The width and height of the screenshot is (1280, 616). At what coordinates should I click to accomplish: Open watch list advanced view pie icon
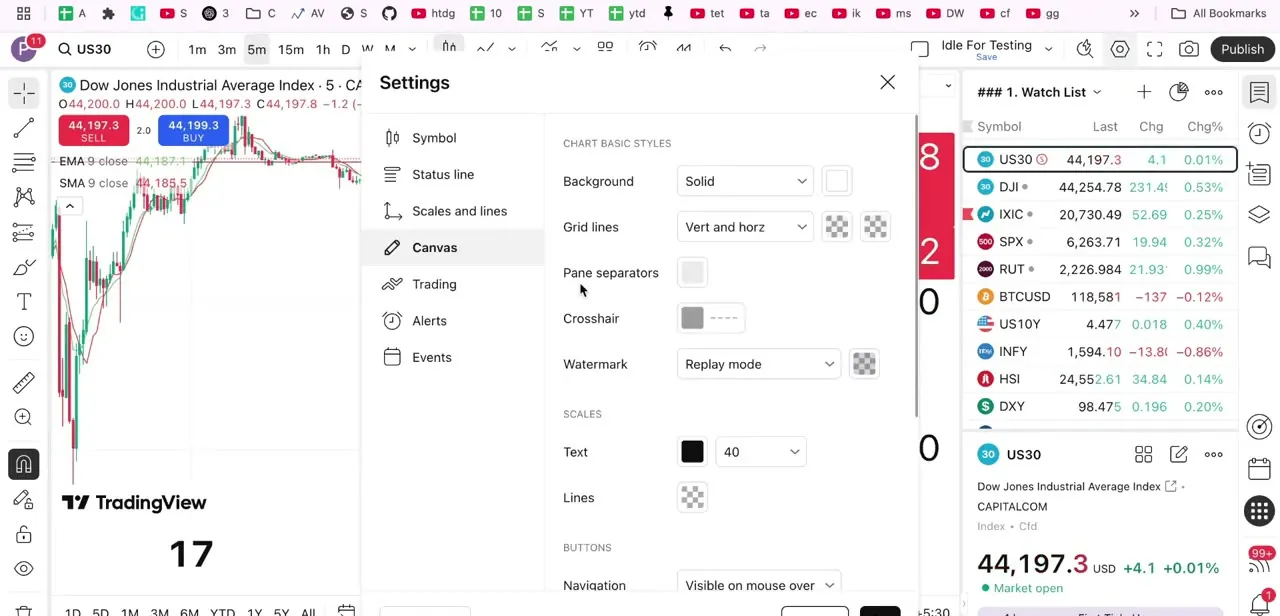1179,92
